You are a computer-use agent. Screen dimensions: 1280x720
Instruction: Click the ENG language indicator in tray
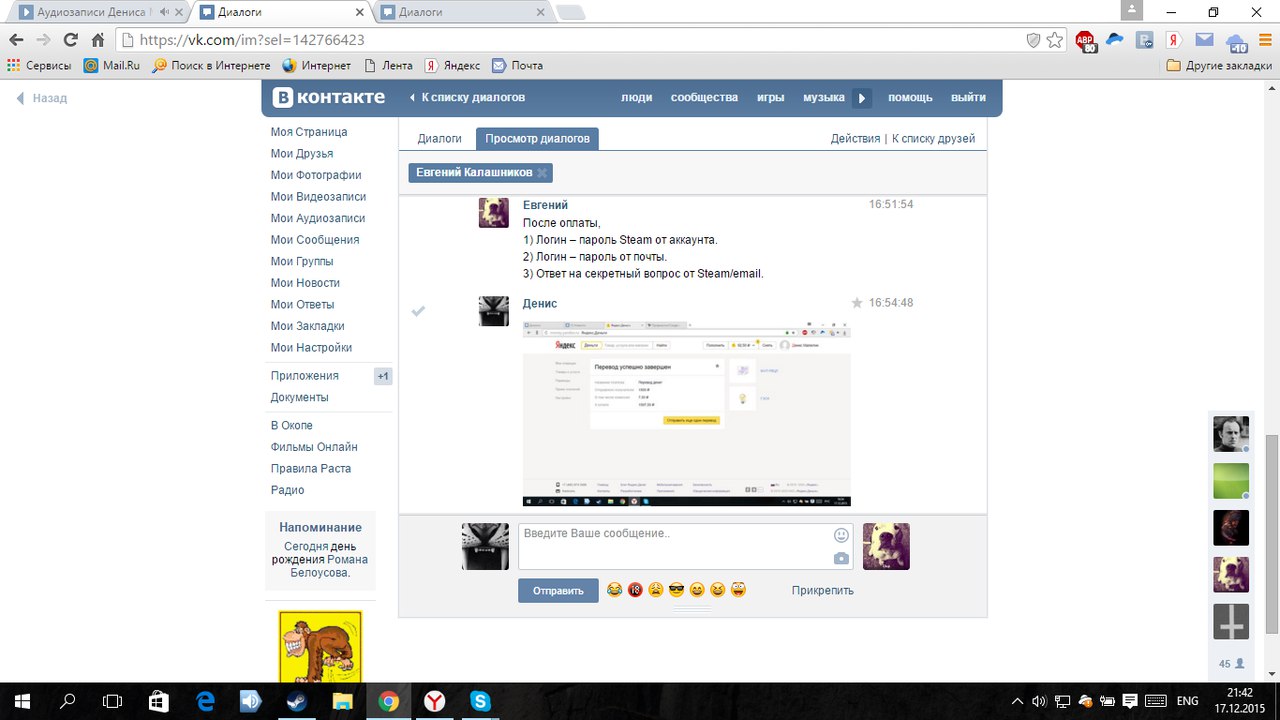(1187, 701)
